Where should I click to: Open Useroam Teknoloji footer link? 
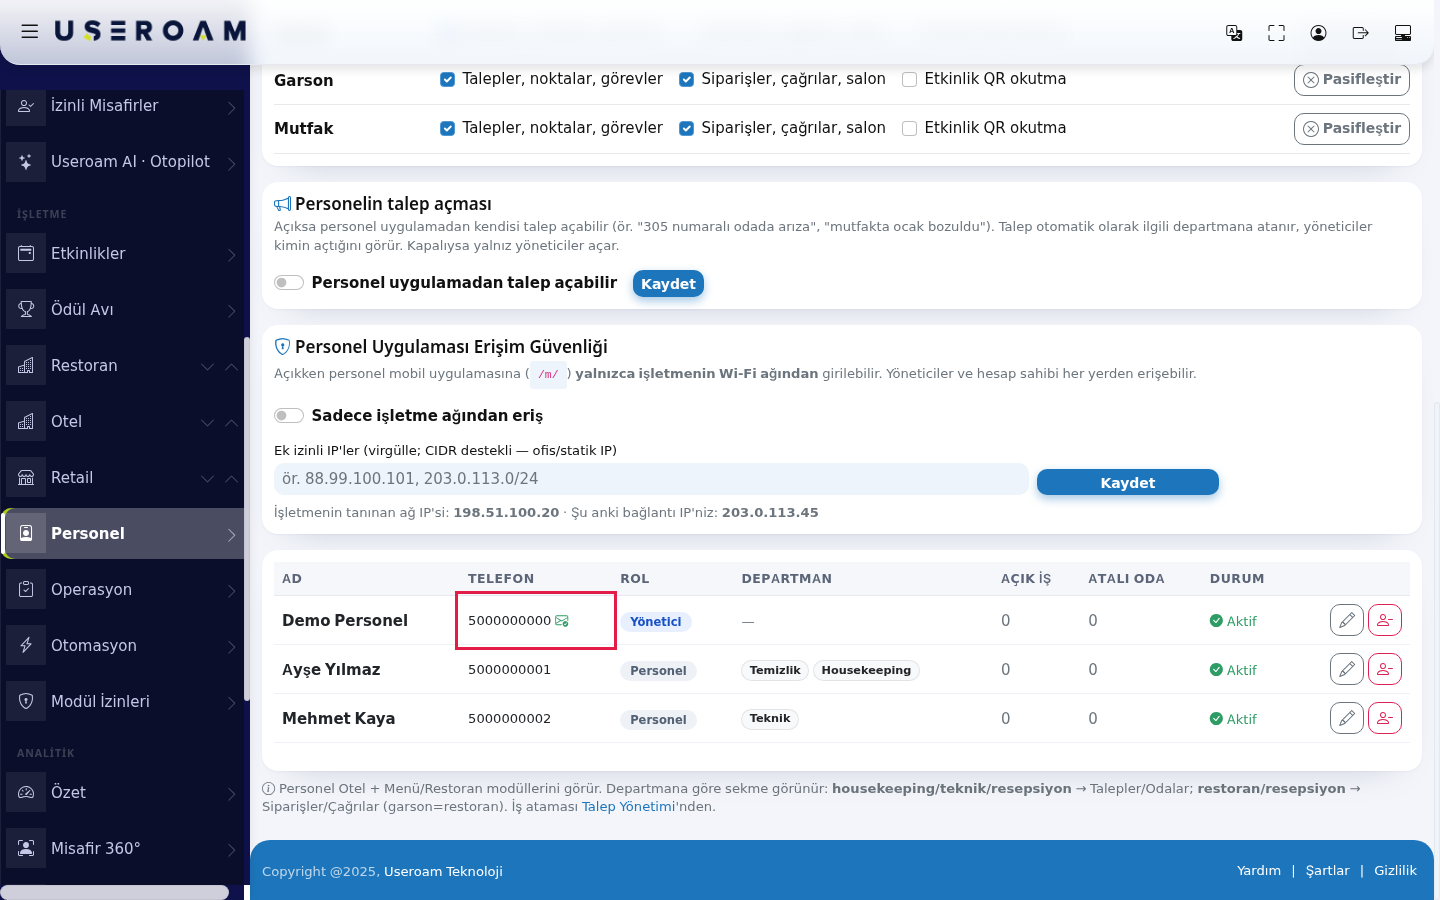pyautogui.click(x=443, y=872)
